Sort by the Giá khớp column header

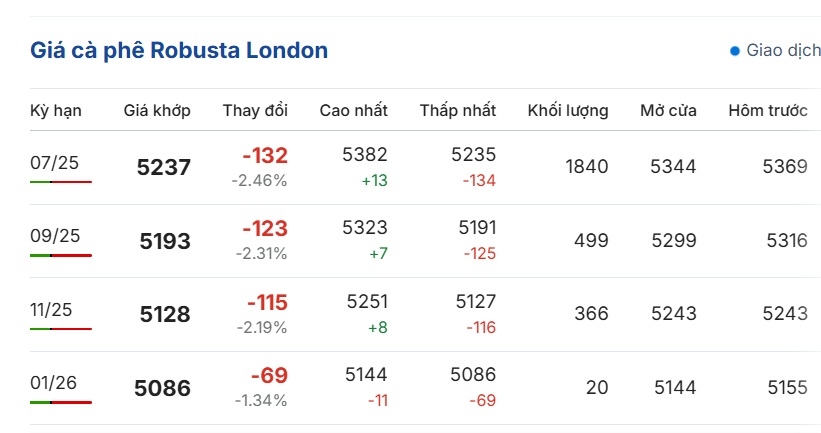(x=157, y=110)
